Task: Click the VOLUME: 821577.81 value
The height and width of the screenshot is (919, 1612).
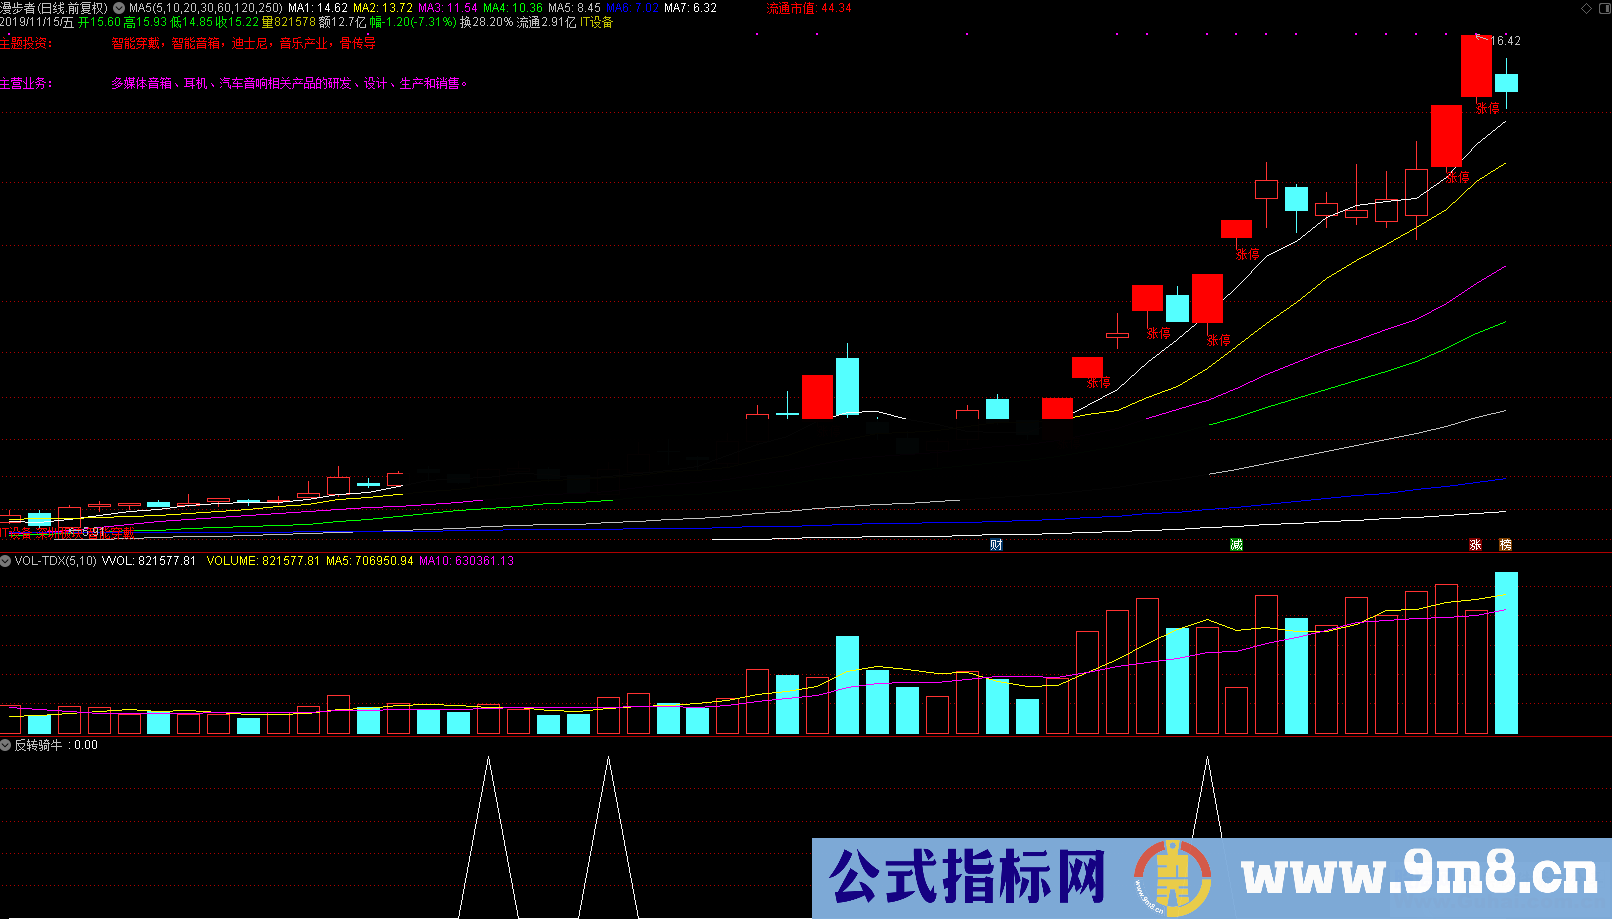Action: pyautogui.click(x=263, y=561)
